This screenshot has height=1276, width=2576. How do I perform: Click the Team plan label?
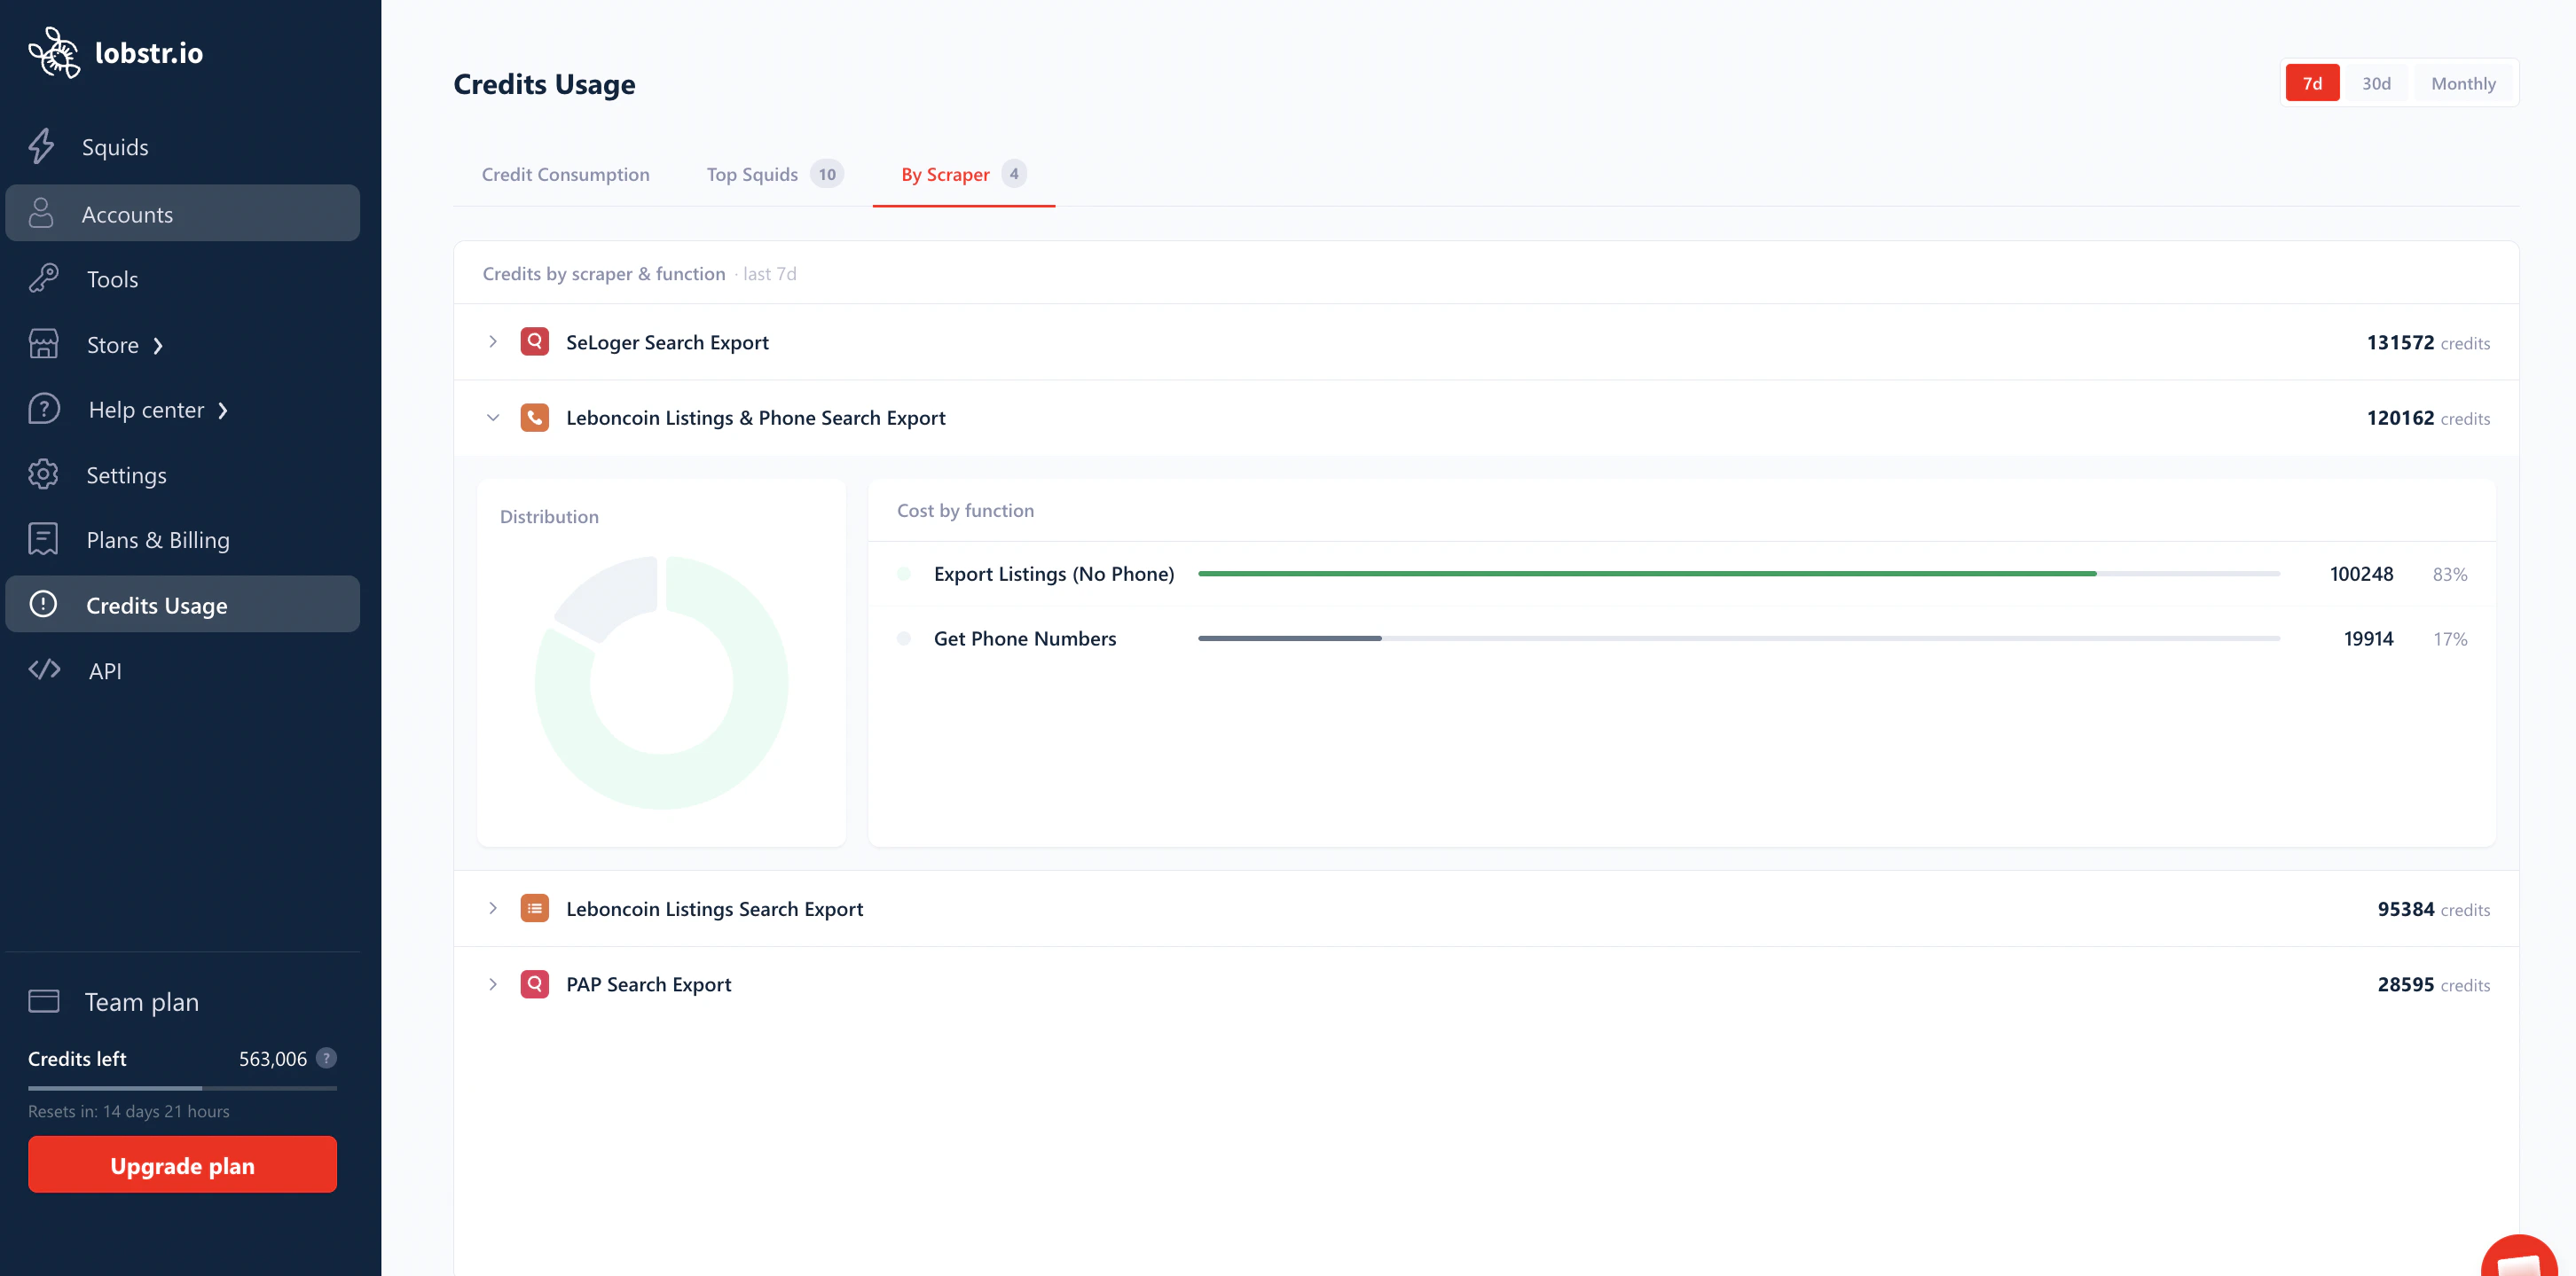[142, 1001]
